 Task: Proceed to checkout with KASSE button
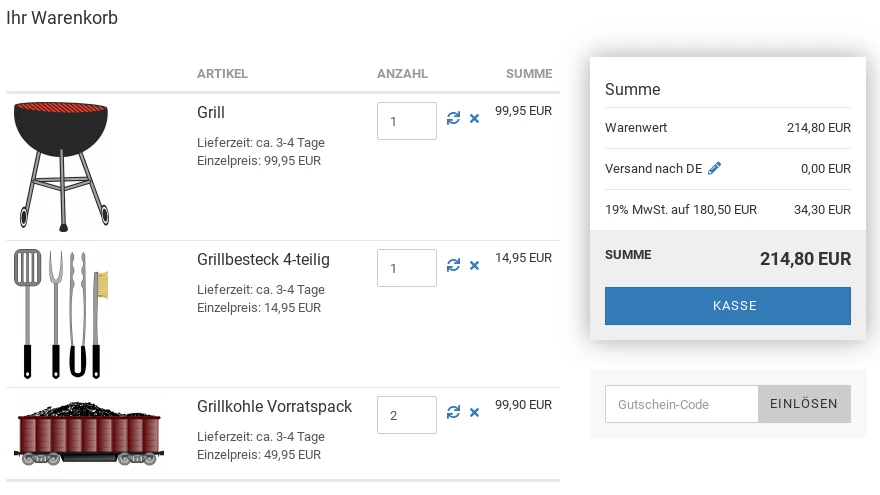(728, 306)
